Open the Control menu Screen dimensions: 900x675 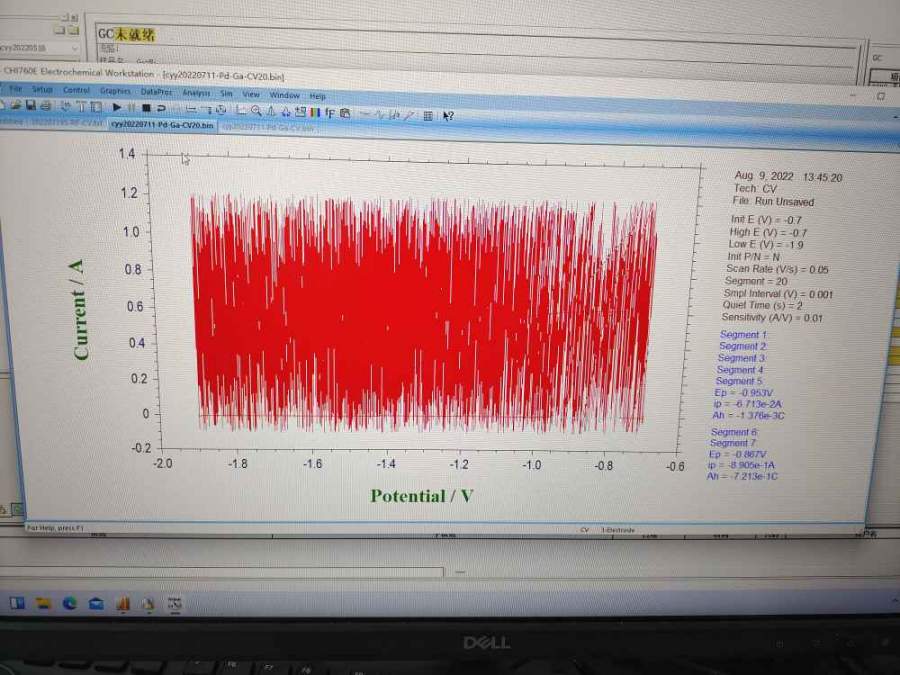point(76,90)
